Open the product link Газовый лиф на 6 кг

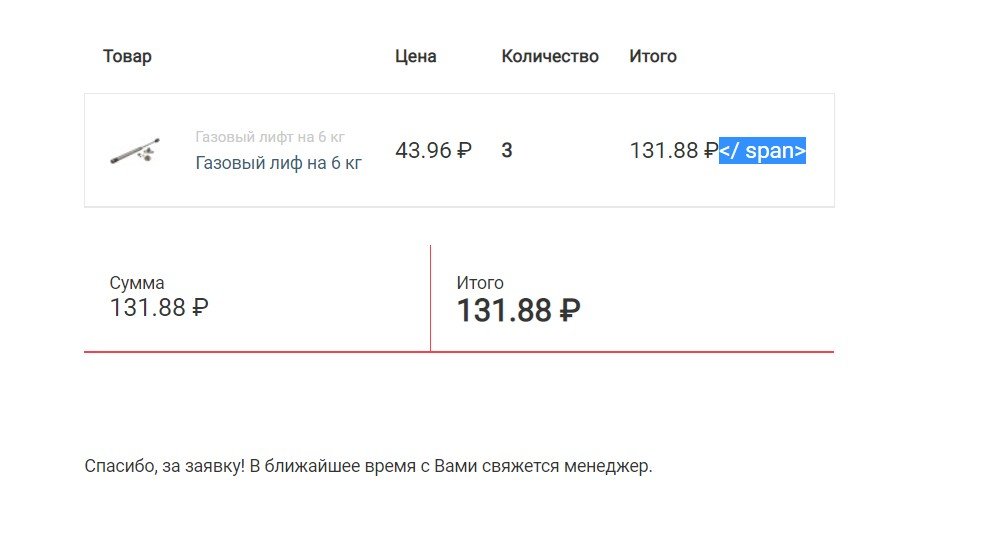pyautogui.click(x=279, y=163)
